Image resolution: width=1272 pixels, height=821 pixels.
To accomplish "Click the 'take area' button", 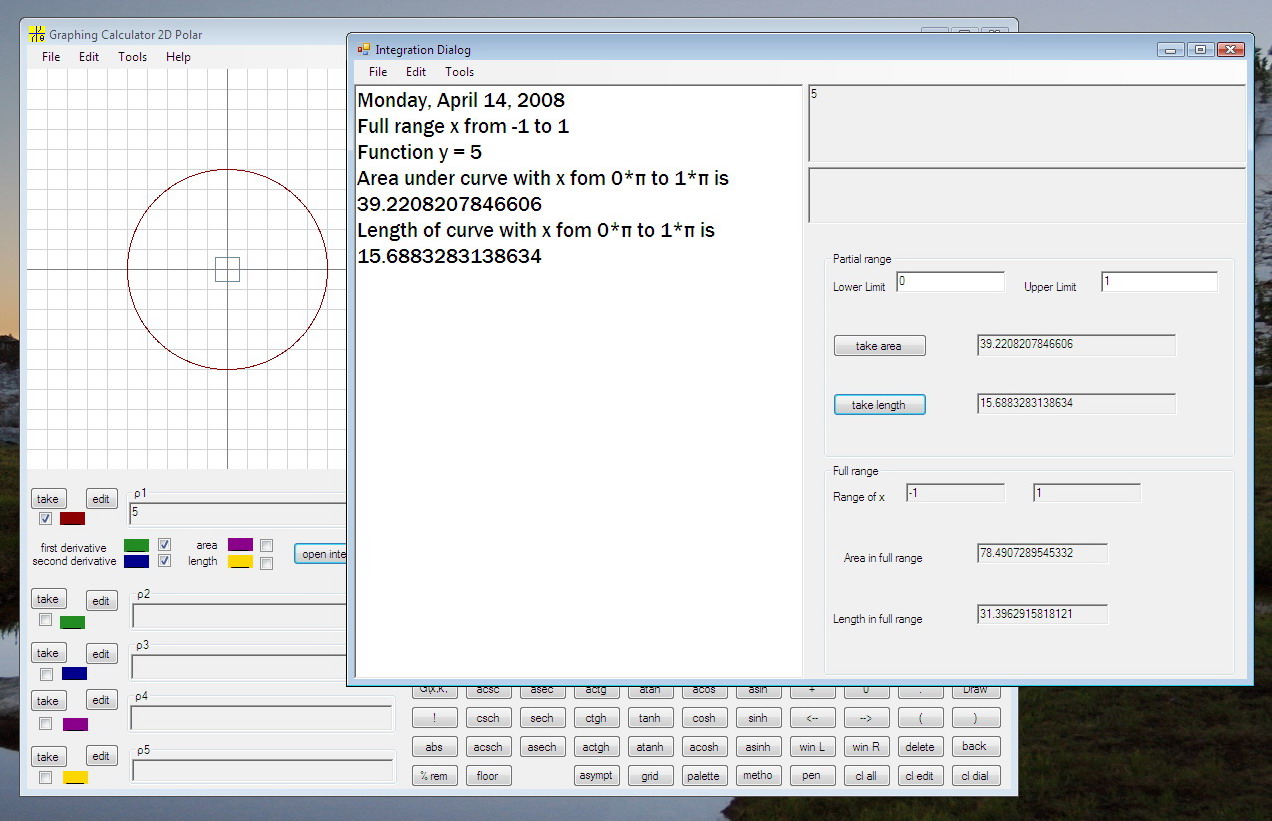I will 879,346.
